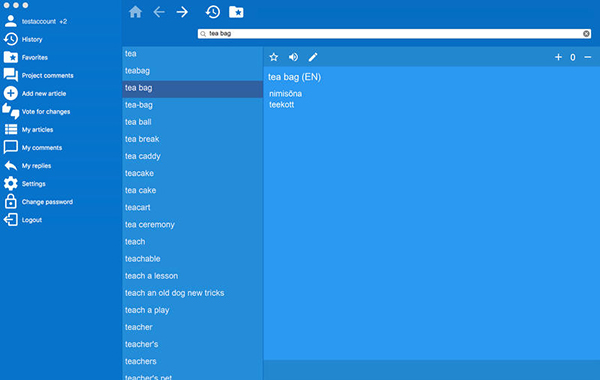Add tea bag to favorites with star icon
Screen dimensions: 600x380
click(x=274, y=57)
